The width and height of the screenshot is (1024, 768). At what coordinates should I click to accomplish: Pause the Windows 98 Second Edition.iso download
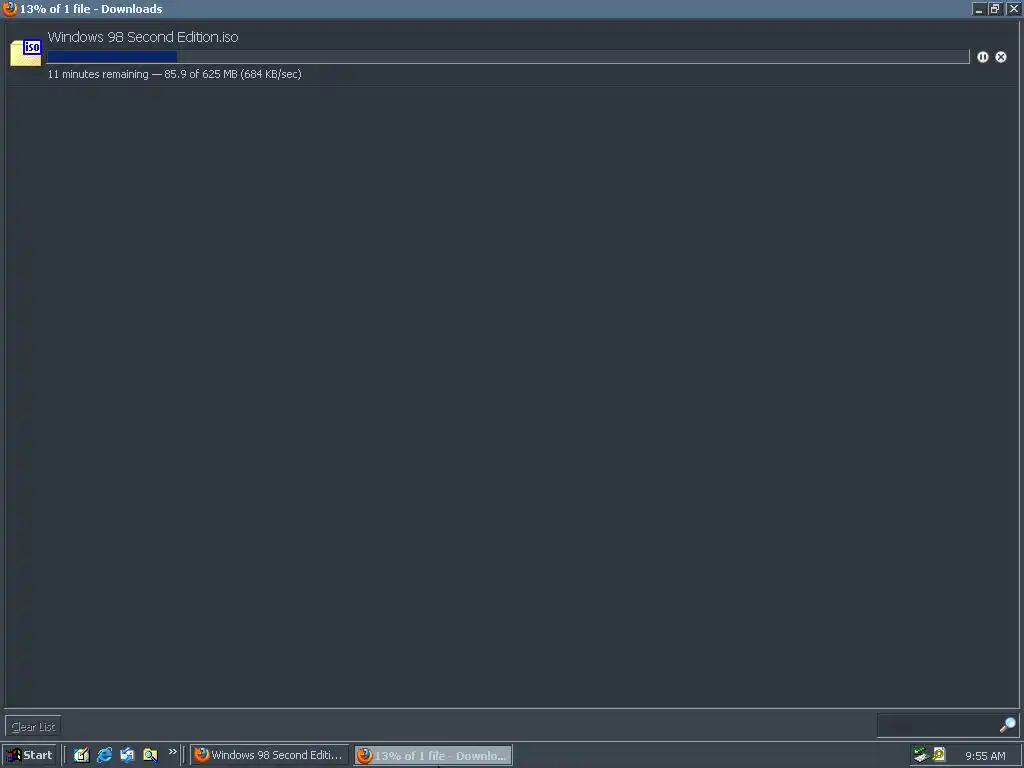[x=982, y=57]
